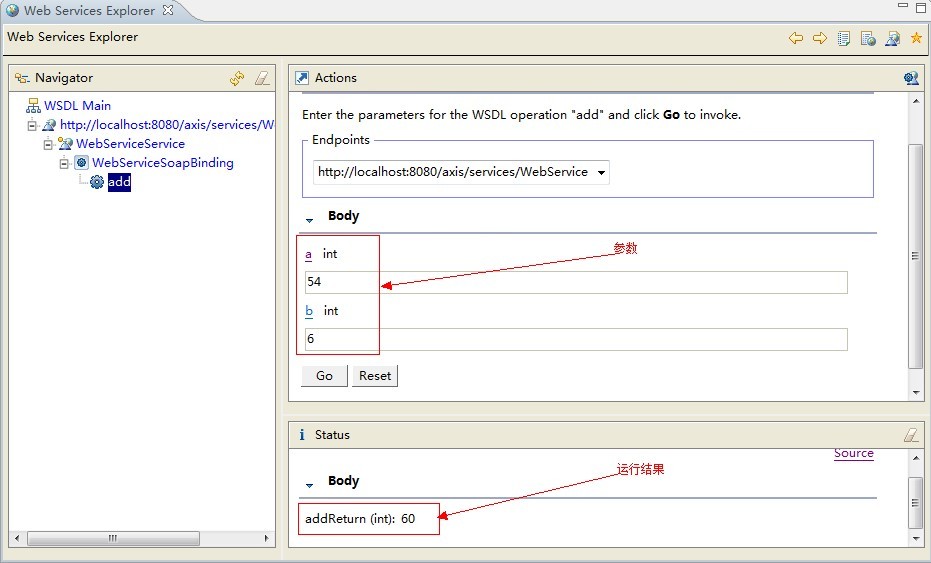
Task: Open the WSDL page toolbar icon
Action: pos(892,38)
